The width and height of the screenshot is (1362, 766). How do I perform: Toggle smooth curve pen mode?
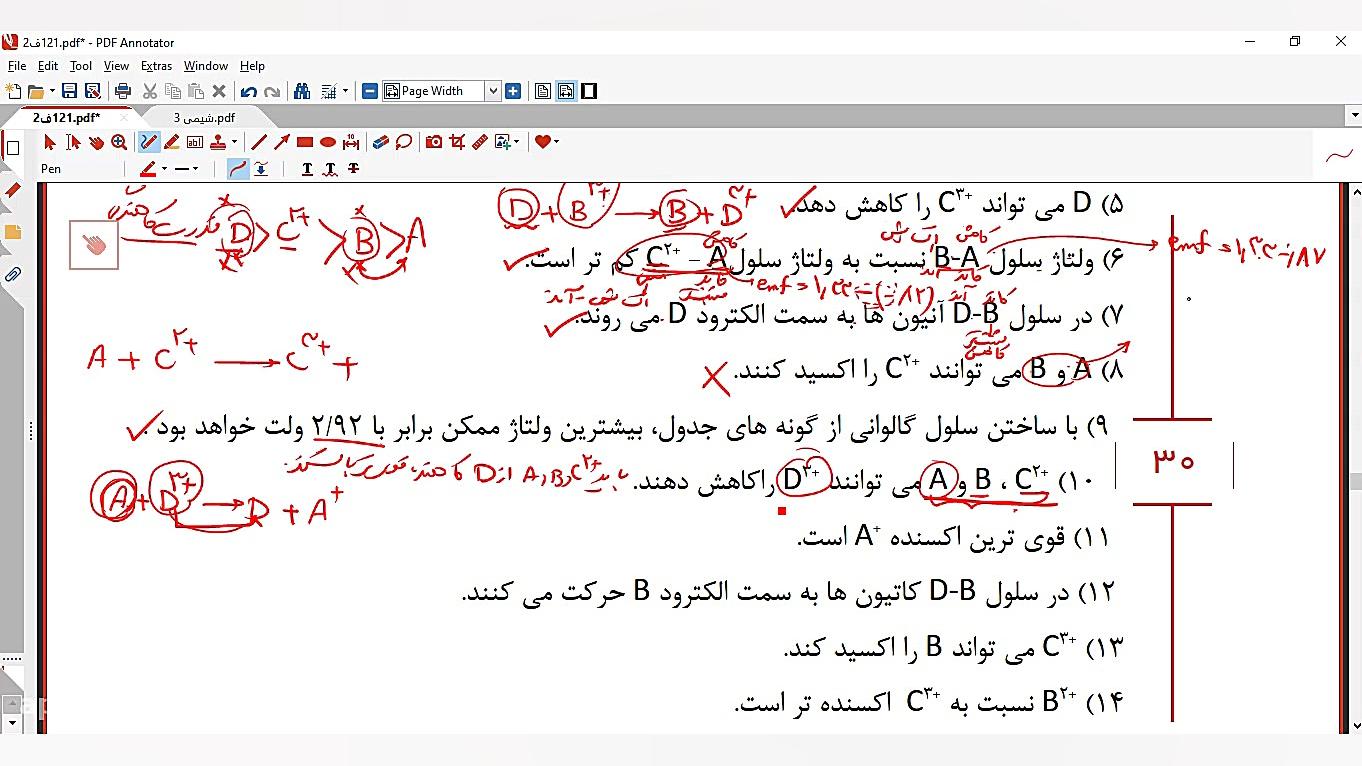pyautogui.click(x=236, y=168)
